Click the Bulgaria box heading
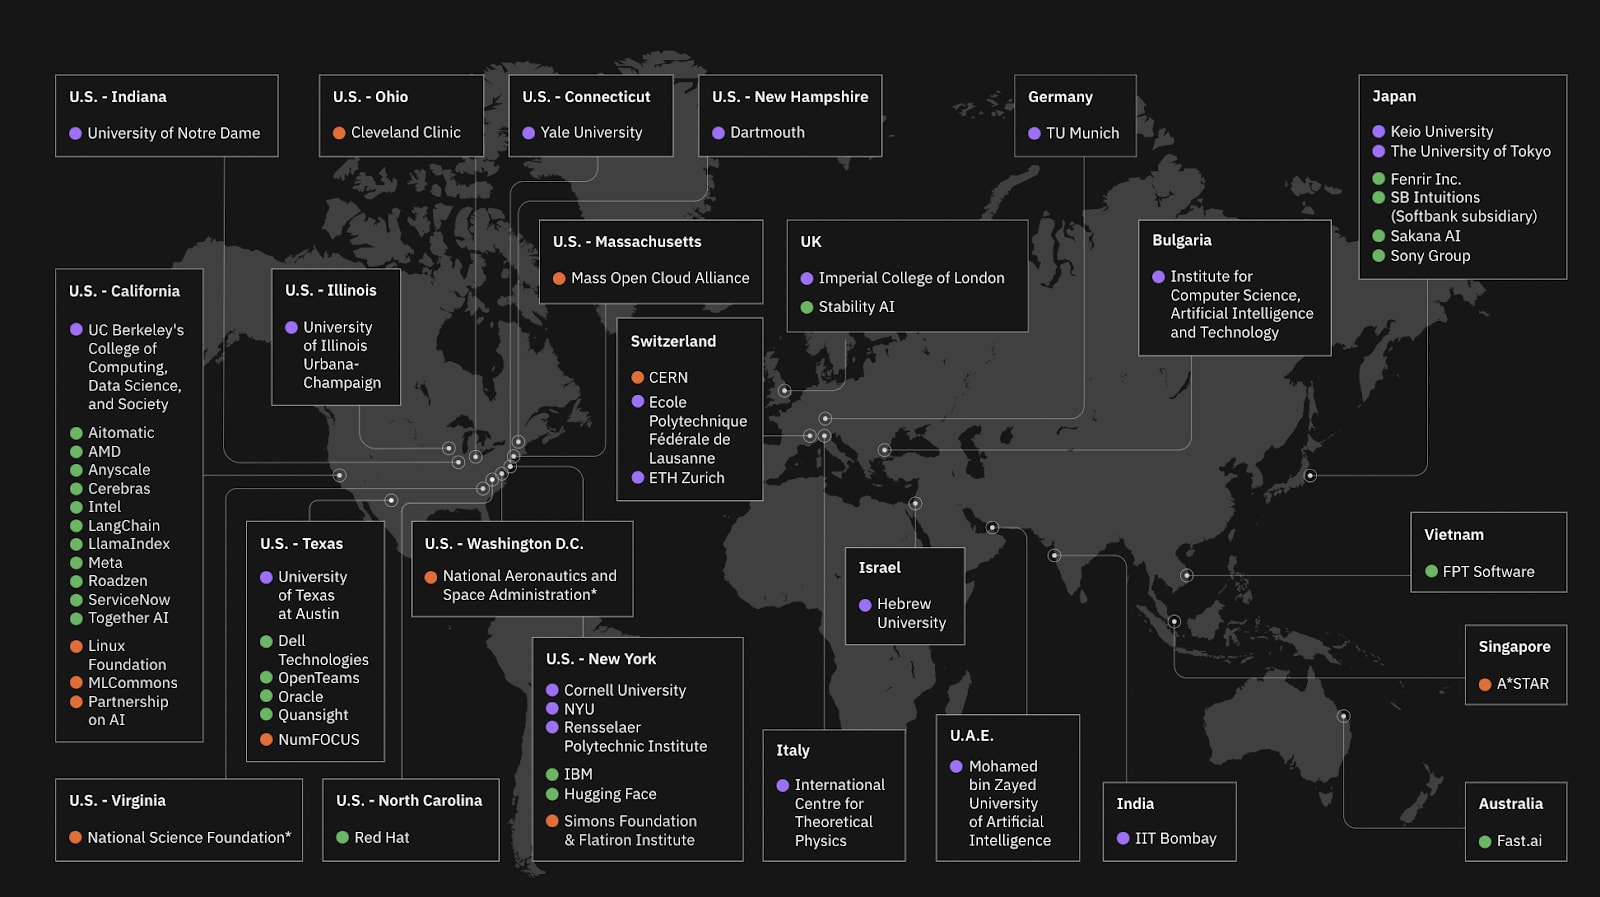This screenshot has height=897, width=1600. 1182,240
